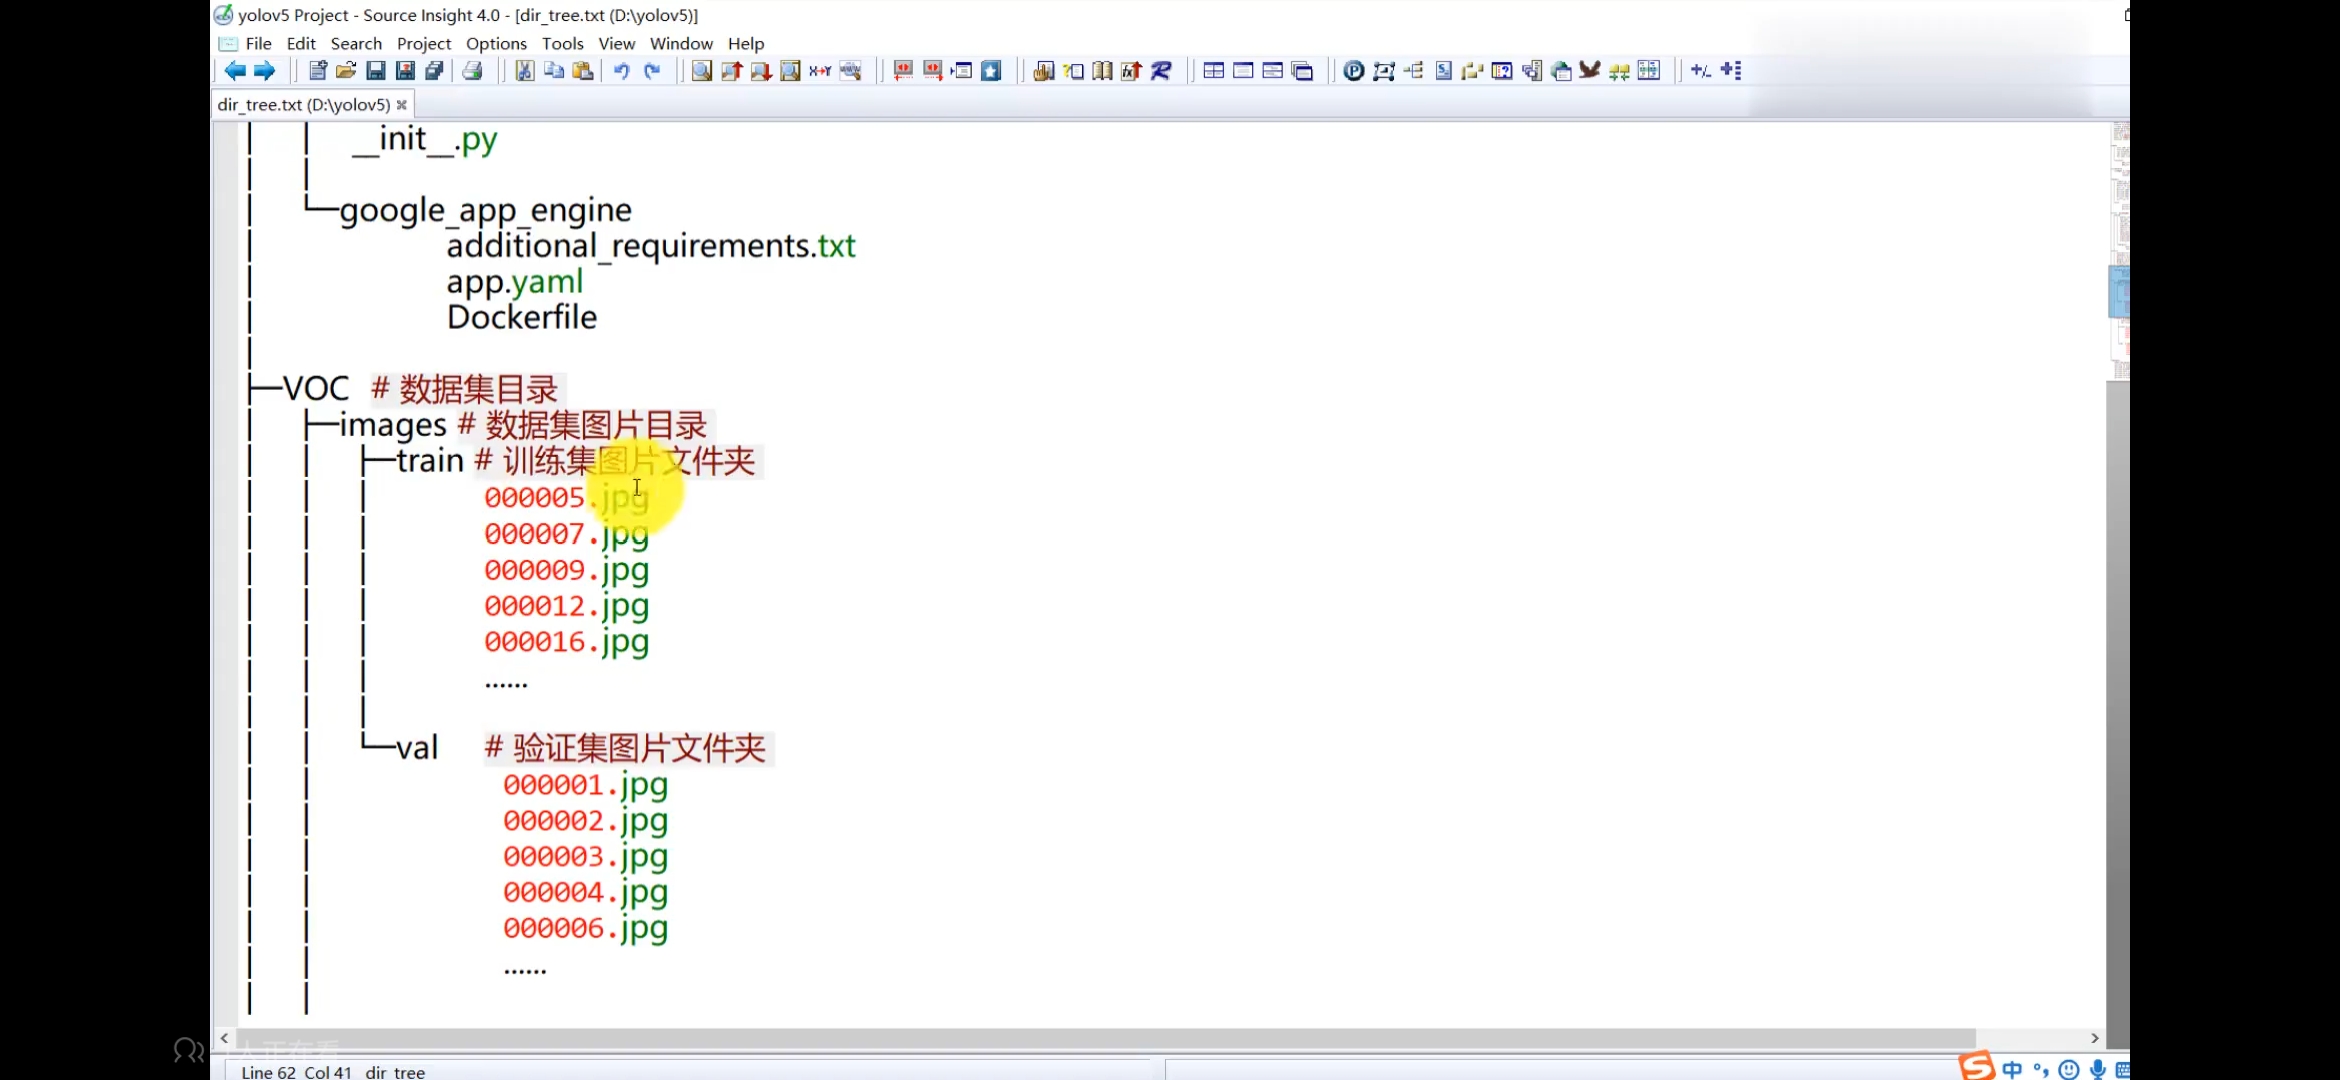Viewport: 2340px width, 1080px height.
Task: Click the Replace X to Y icon
Action: click(x=820, y=70)
